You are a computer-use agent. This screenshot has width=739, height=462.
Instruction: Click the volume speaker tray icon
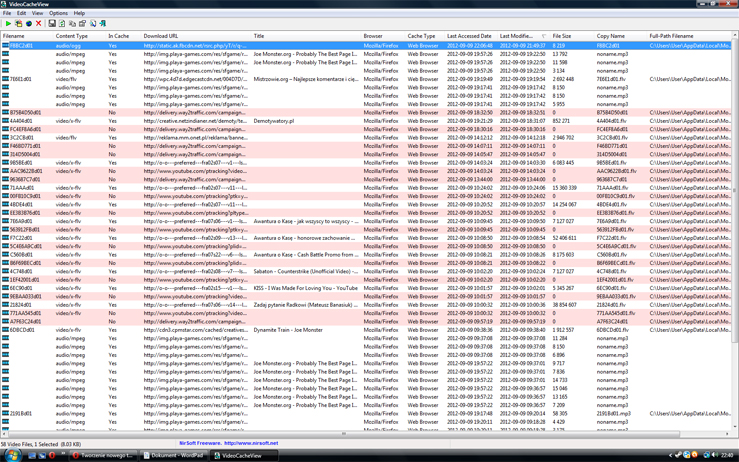(x=714, y=455)
